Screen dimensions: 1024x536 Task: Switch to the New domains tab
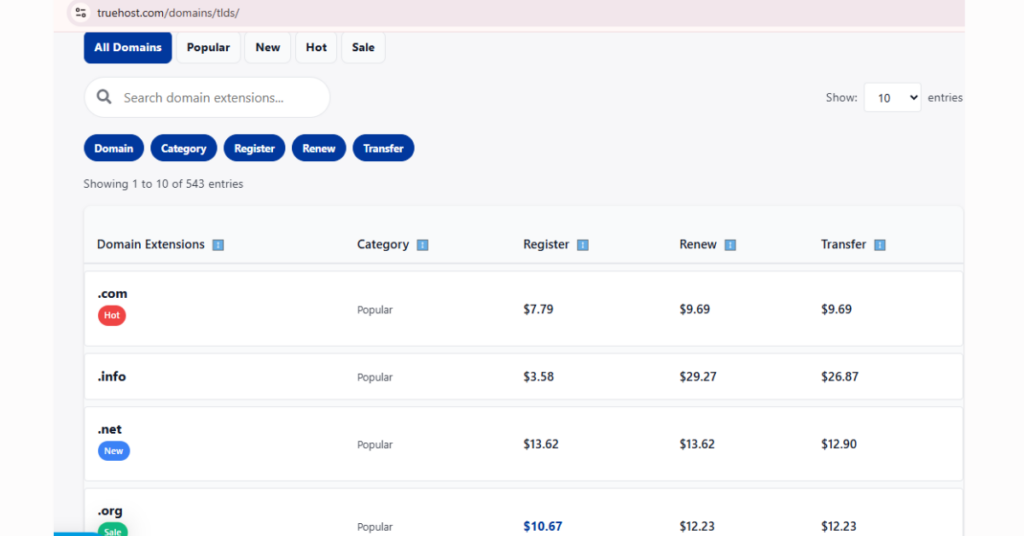(x=268, y=48)
